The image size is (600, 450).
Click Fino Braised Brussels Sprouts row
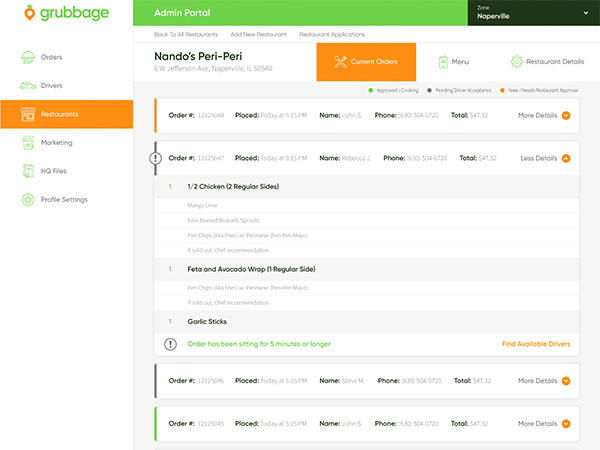point(367,220)
